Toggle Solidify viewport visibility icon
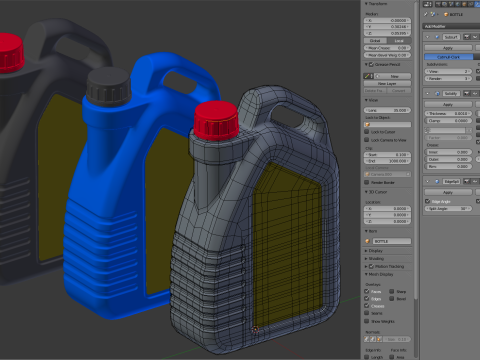Image resolution: width=480 pixels, height=360 pixels. [x=475, y=94]
